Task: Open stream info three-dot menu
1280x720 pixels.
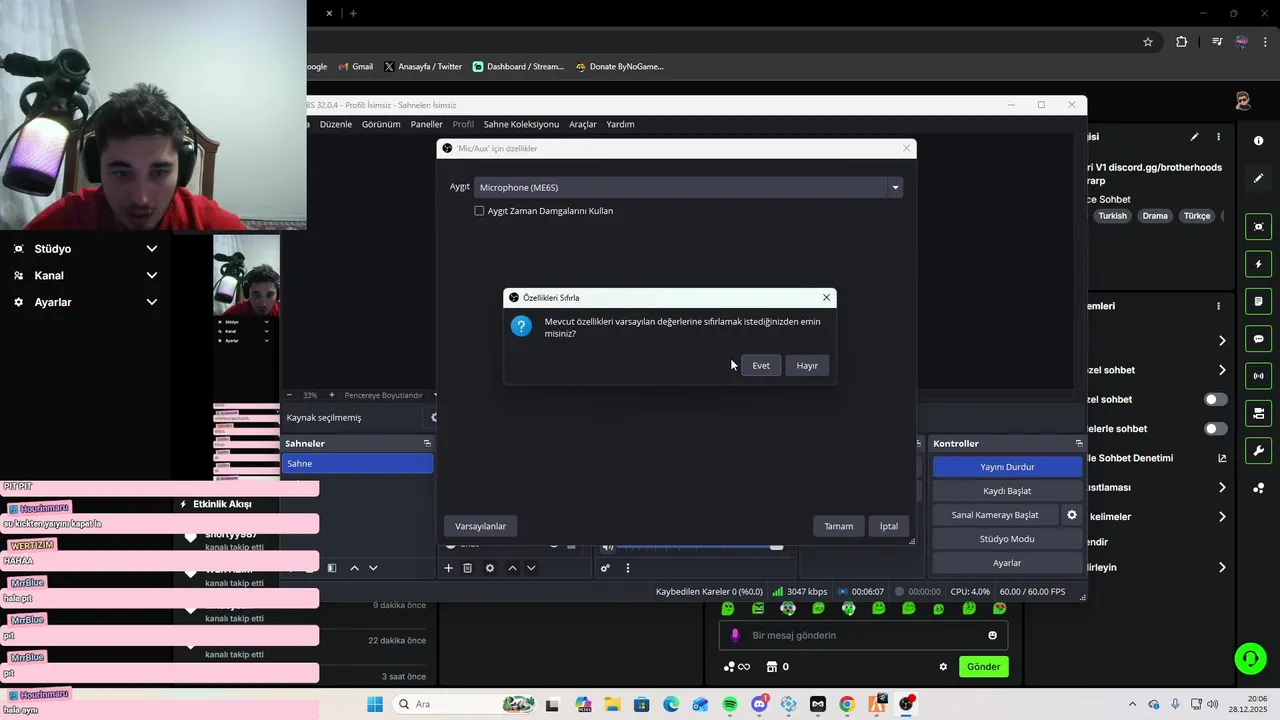Action: click(x=1218, y=137)
